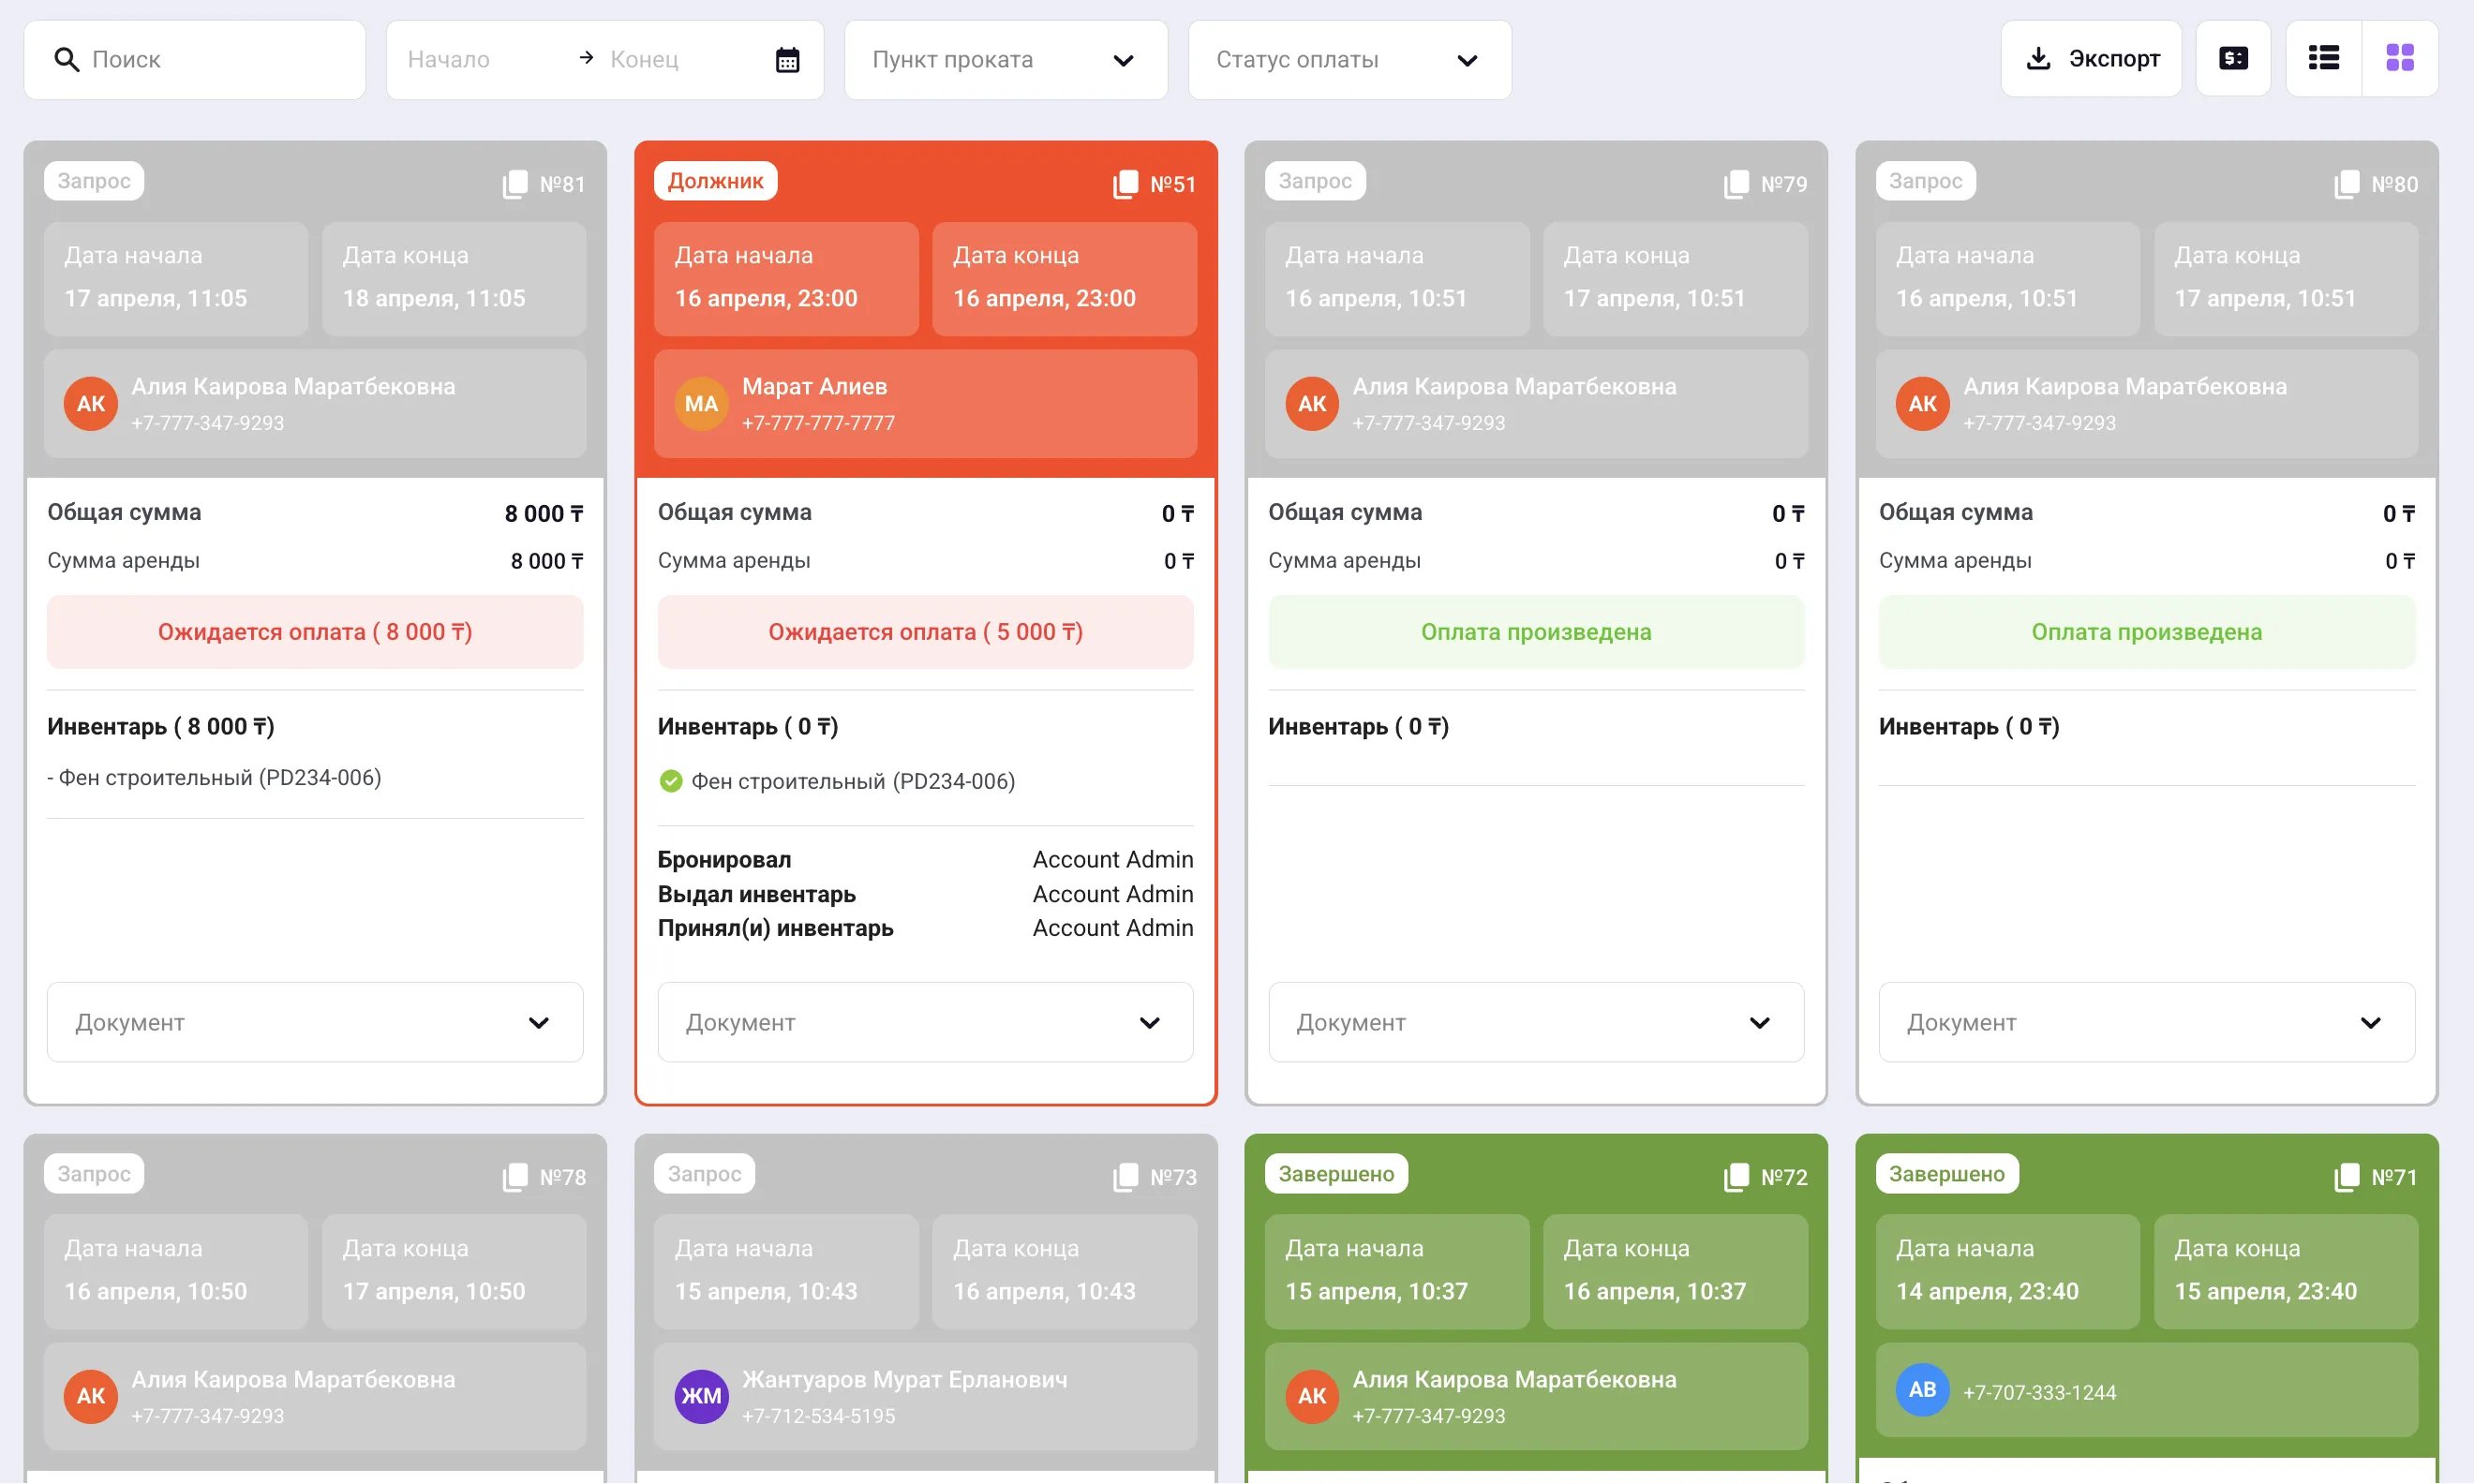
Task: Click inventory item on order №81
Action: pyautogui.click(x=214, y=778)
